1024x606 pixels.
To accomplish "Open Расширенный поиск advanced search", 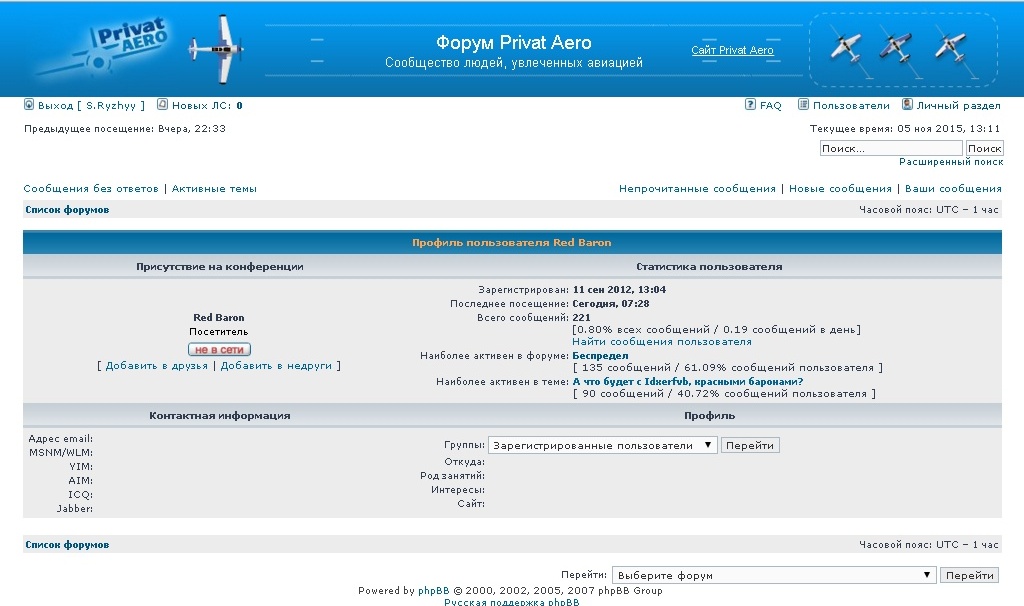I will pos(950,162).
